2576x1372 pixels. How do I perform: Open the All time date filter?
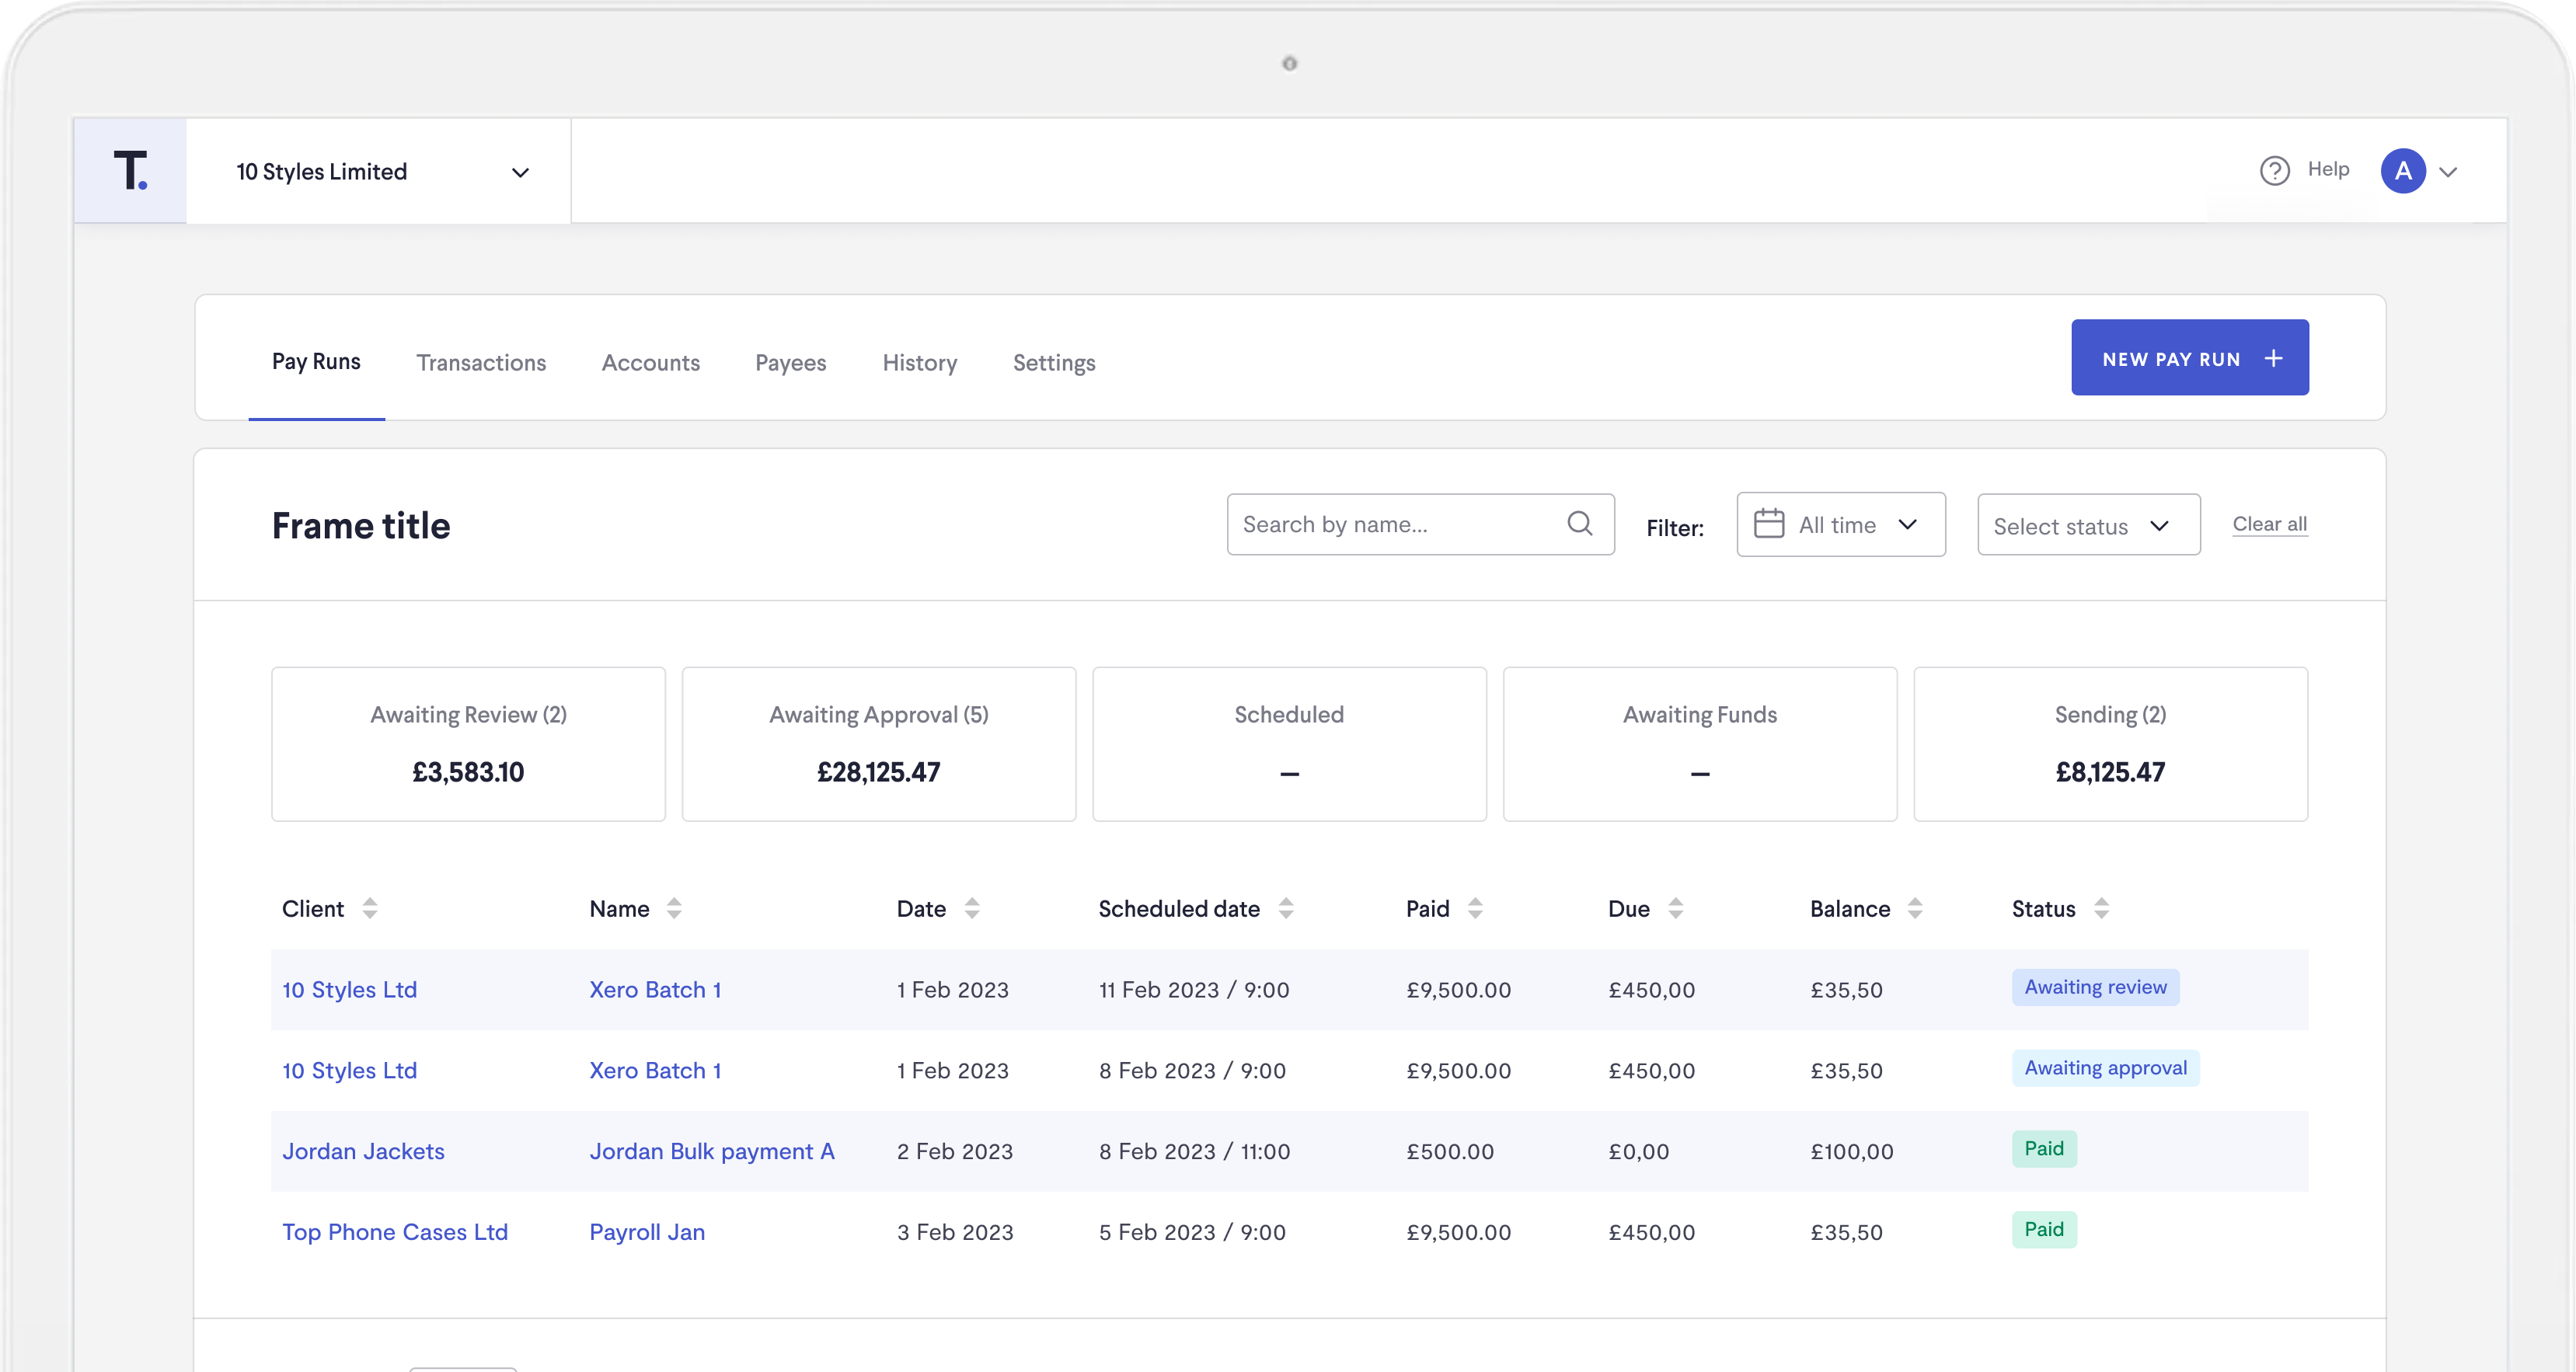point(1840,525)
